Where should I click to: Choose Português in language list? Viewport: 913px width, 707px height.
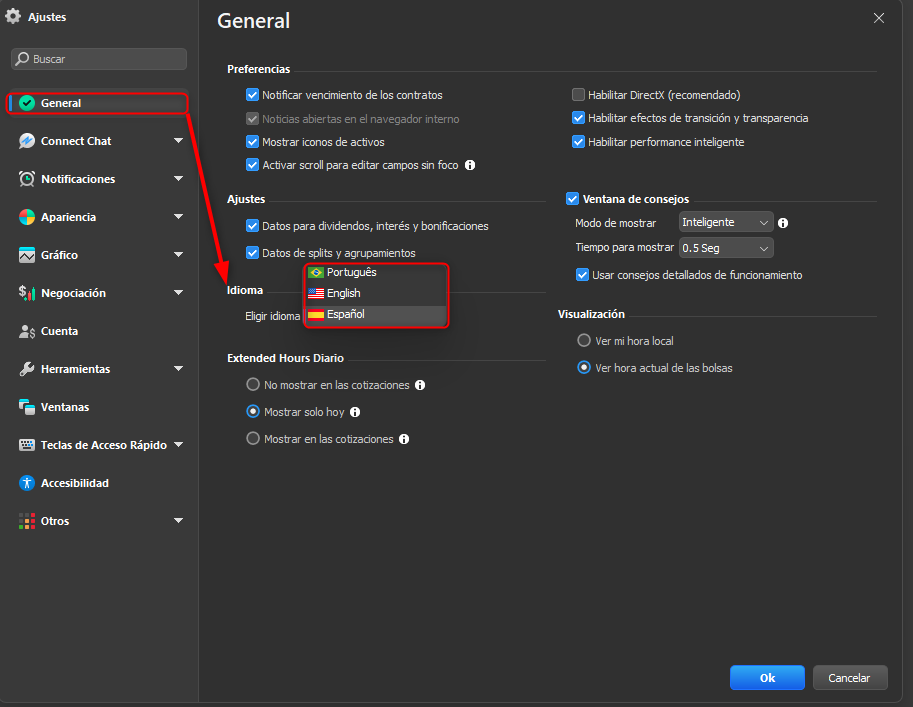pyautogui.click(x=376, y=273)
